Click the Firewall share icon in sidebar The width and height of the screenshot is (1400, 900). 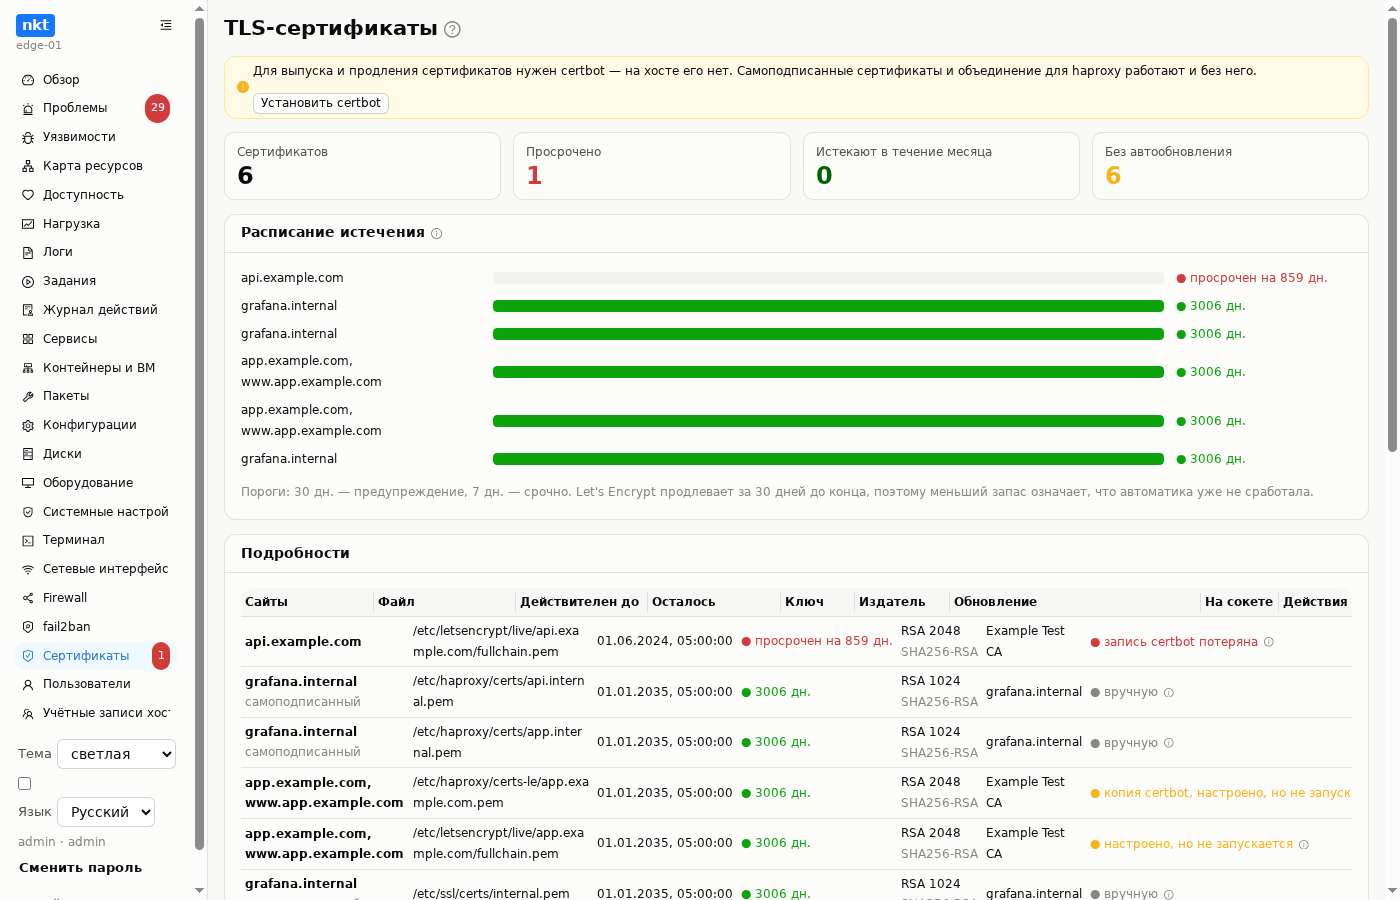point(28,598)
